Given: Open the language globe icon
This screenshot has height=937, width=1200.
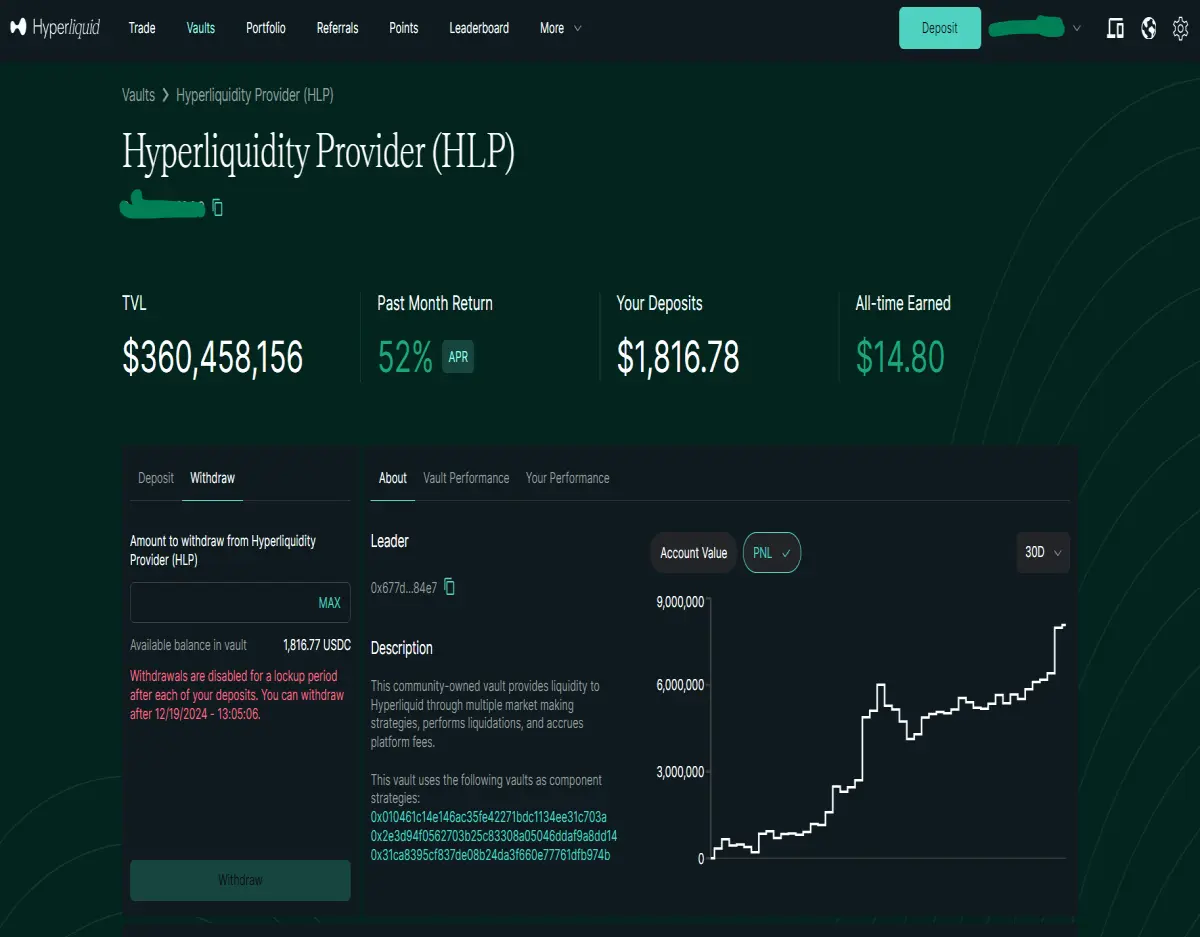Looking at the screenshot, I should click(x=1148, y=28).
